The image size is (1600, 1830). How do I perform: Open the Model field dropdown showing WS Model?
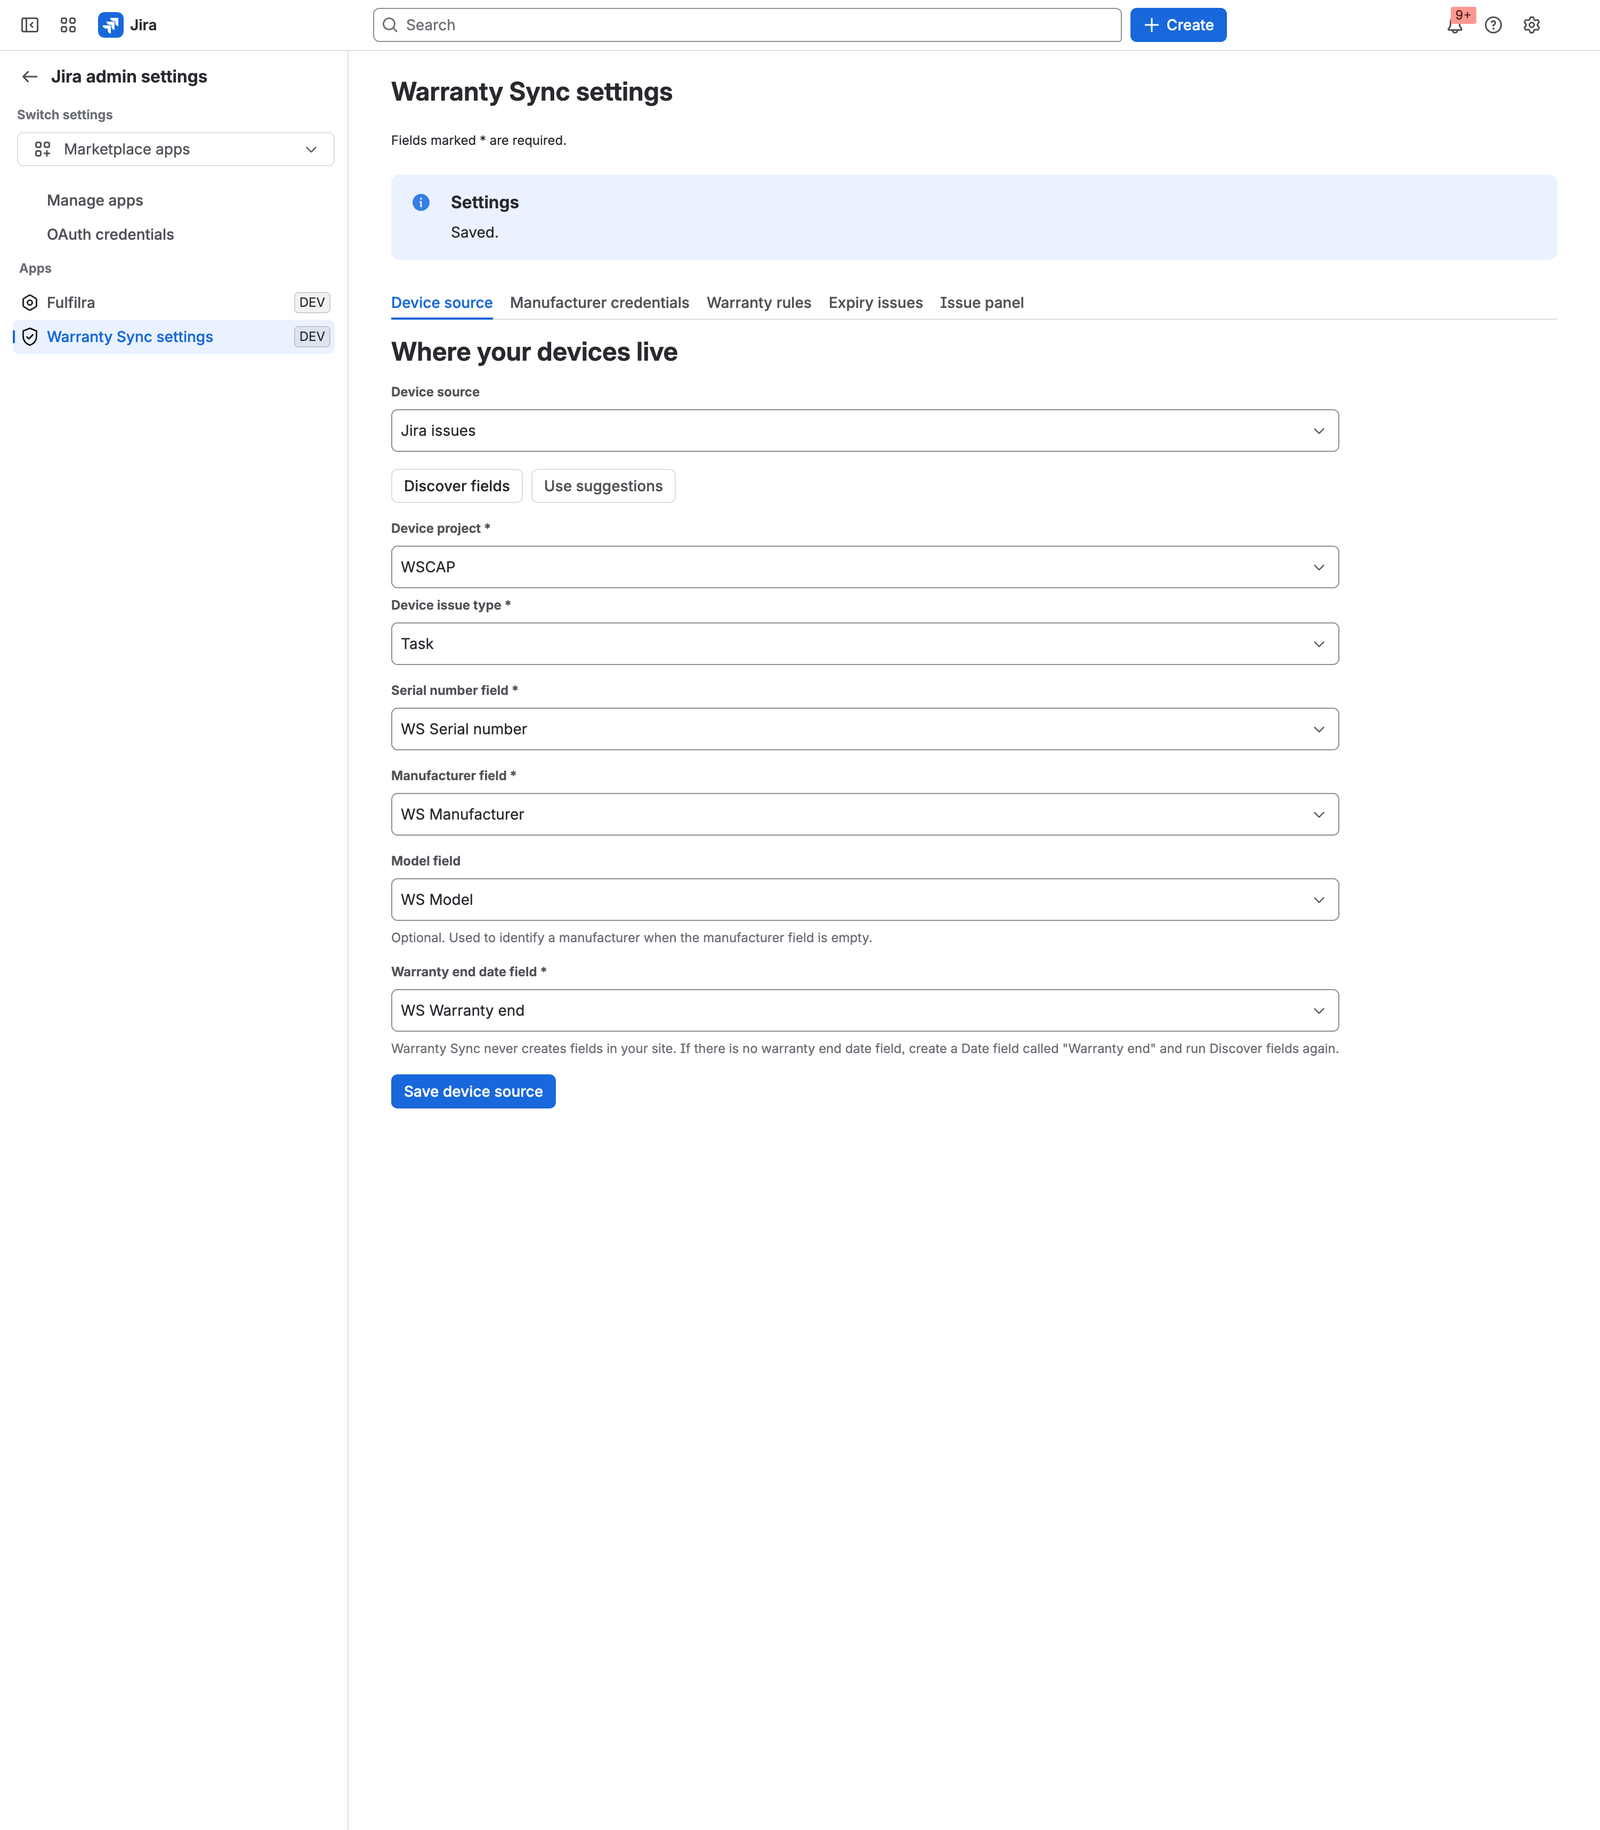865,899
